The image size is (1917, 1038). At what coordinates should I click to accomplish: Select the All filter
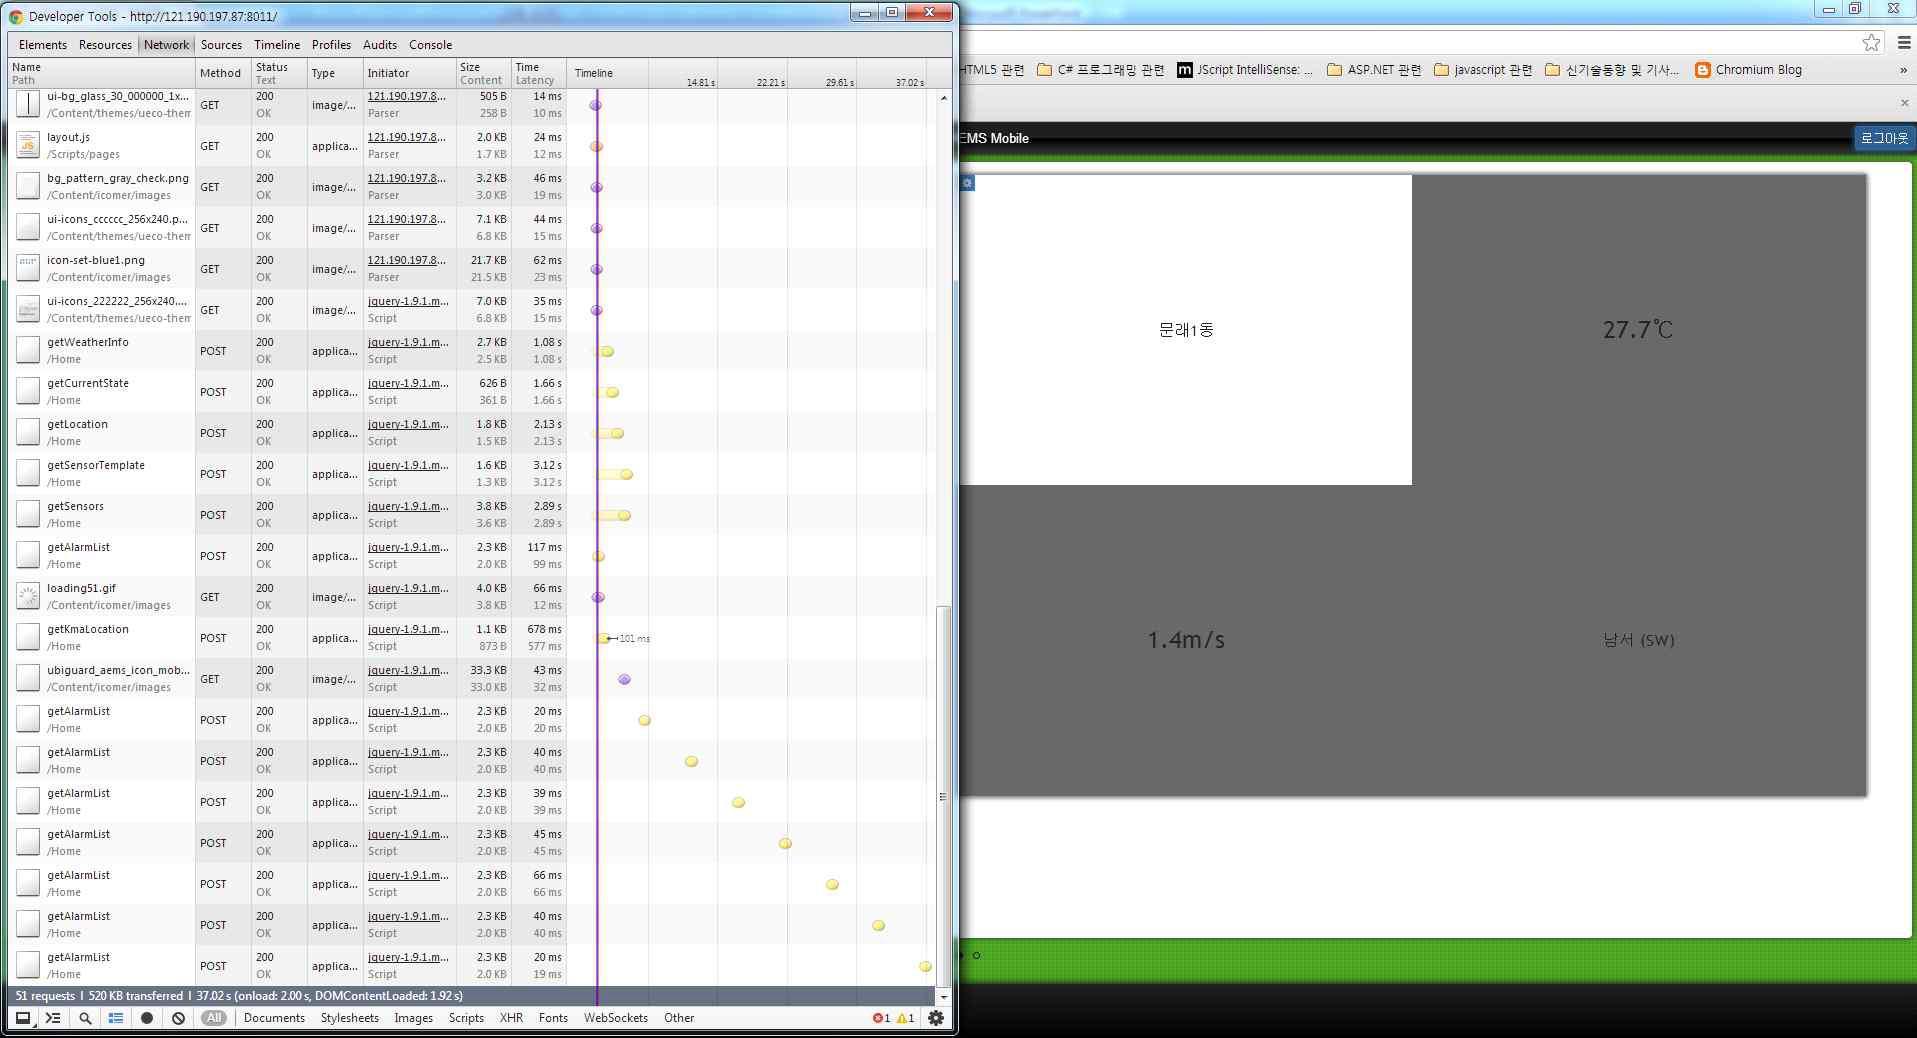pos(213,1018)
